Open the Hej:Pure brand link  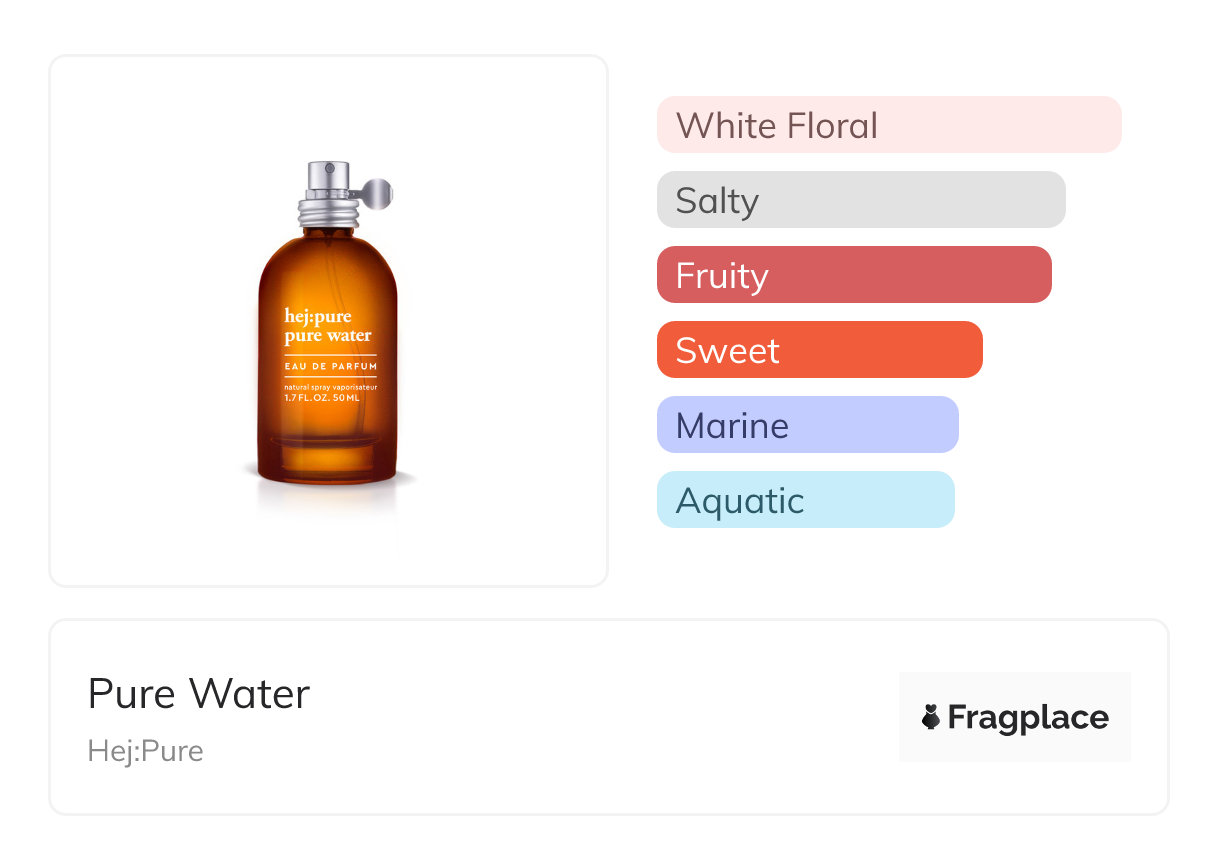[x=146, y=751]
